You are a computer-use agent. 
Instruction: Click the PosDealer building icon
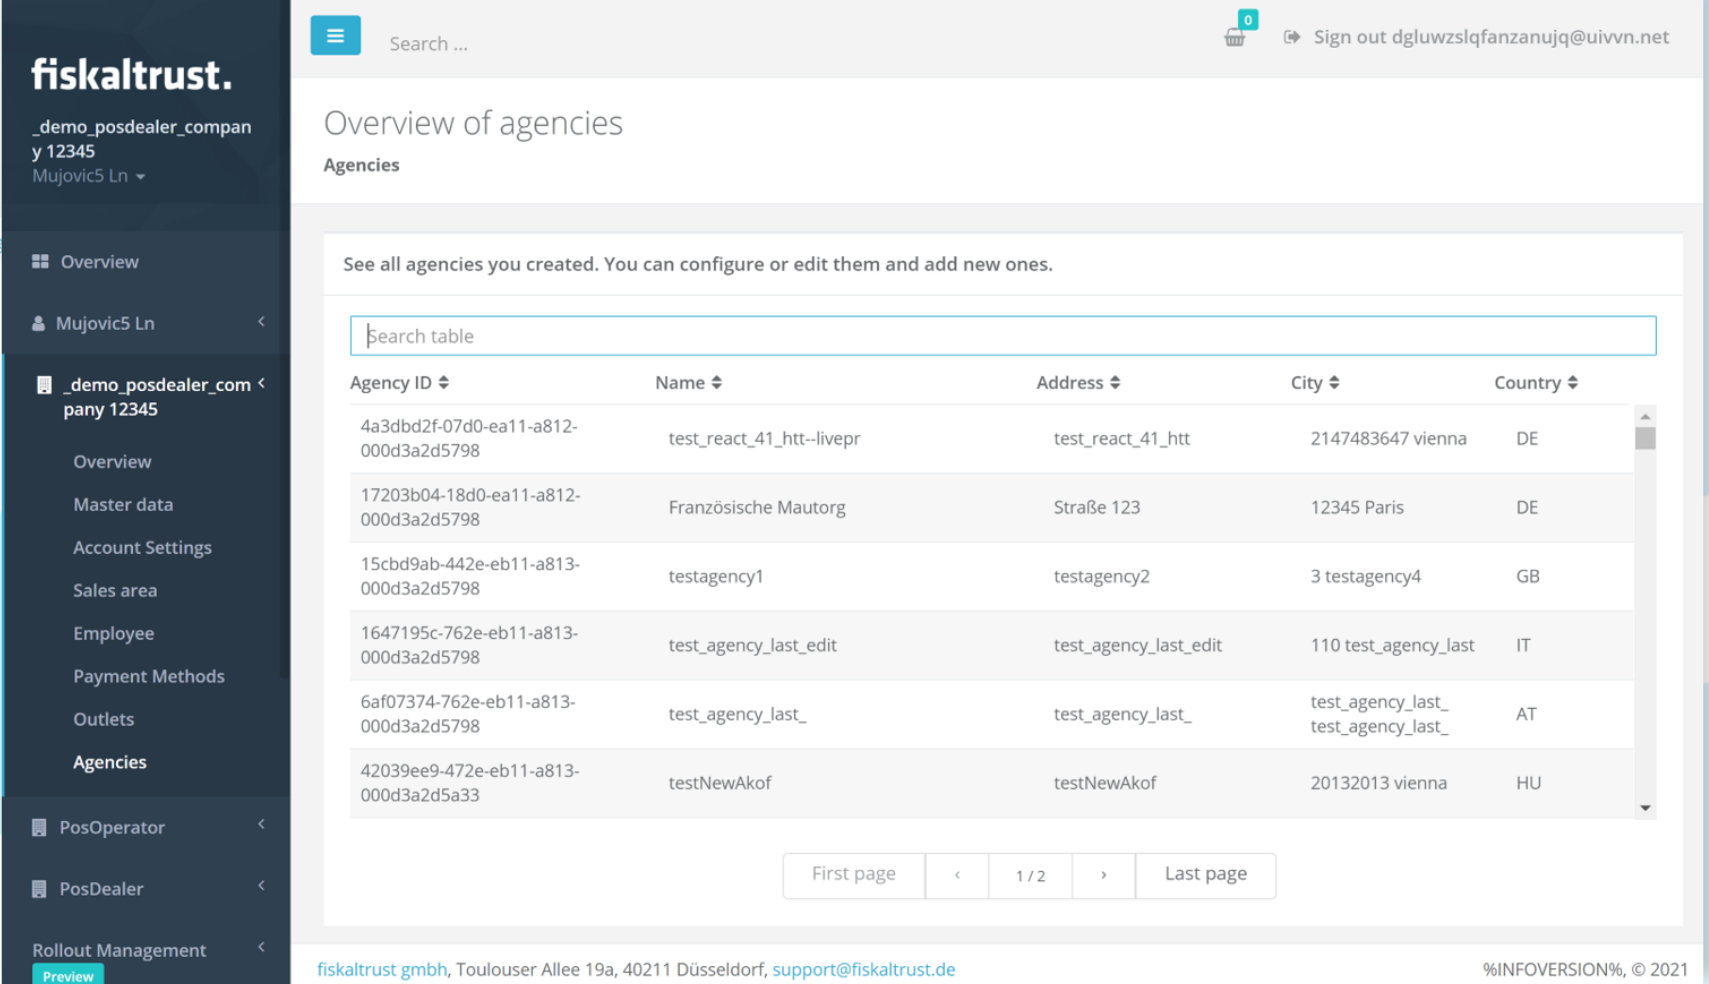pyautogui.click(x=39, y=888)
